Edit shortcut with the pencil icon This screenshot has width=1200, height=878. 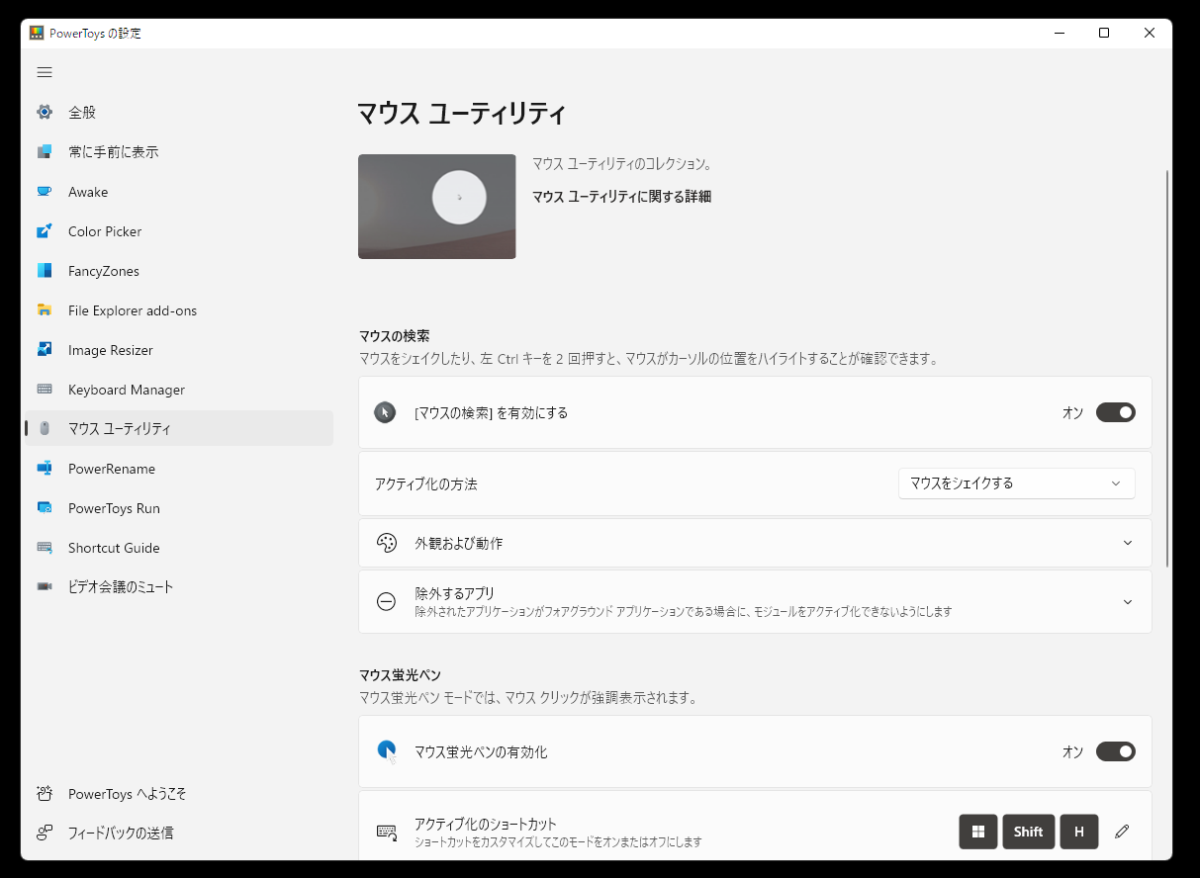click(x=1122, y=832)
